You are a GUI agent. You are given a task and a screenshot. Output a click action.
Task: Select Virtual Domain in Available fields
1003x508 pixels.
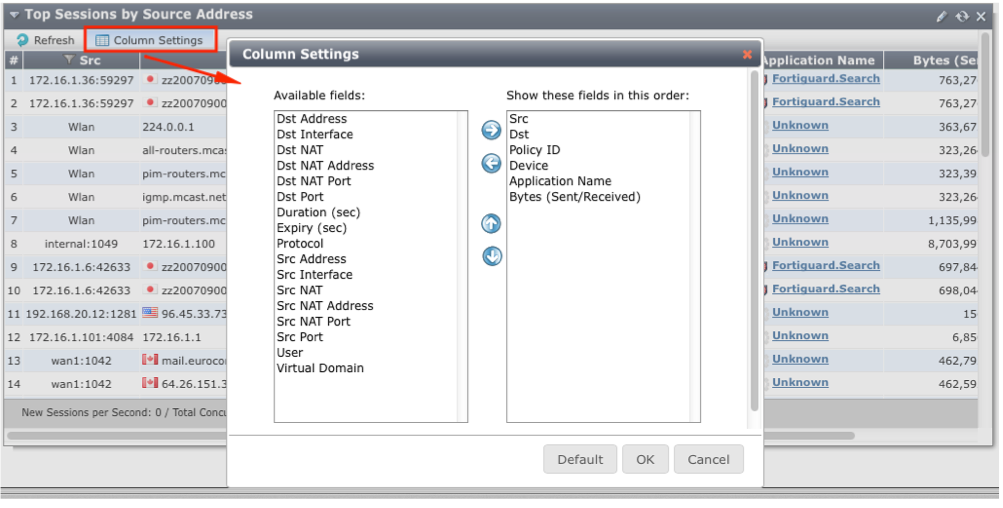[x=320, y=368]
